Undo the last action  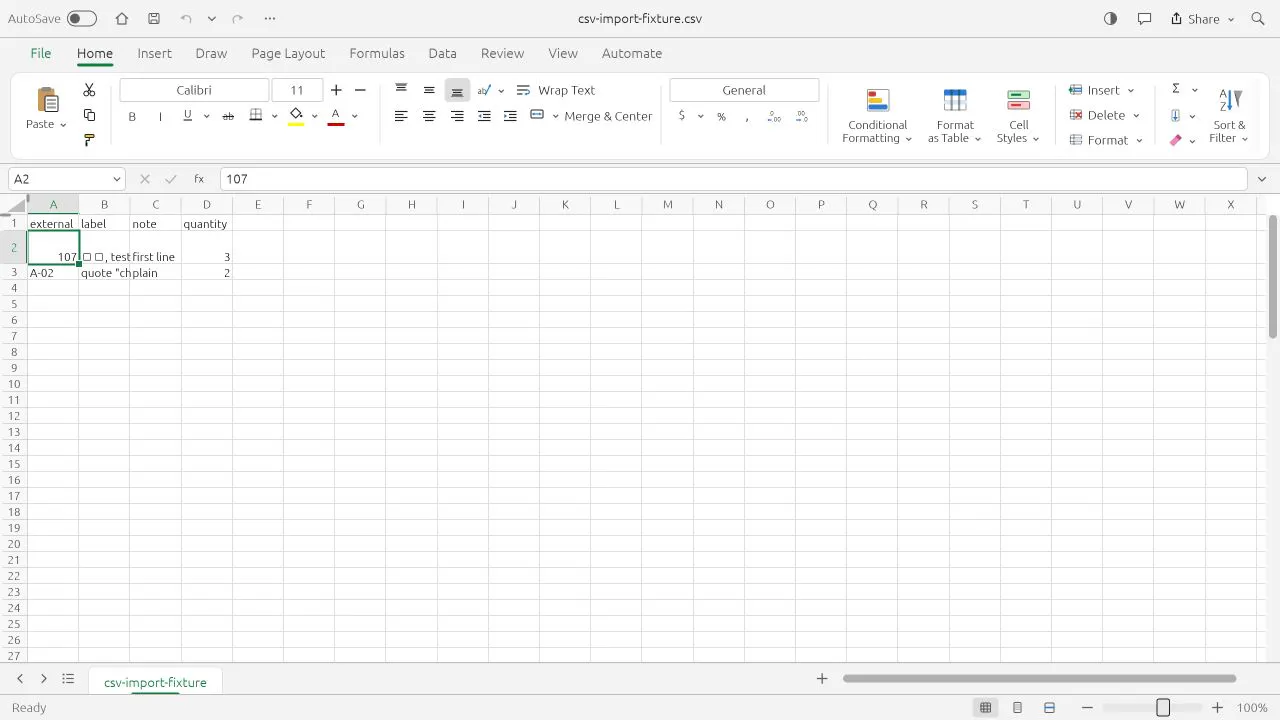point(186,19)
